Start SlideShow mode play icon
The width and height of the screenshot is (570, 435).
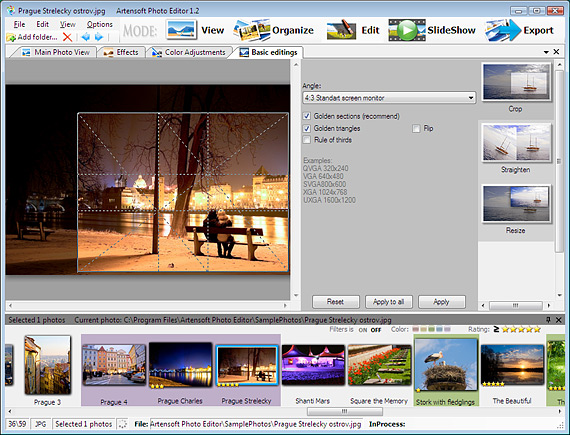407,30
